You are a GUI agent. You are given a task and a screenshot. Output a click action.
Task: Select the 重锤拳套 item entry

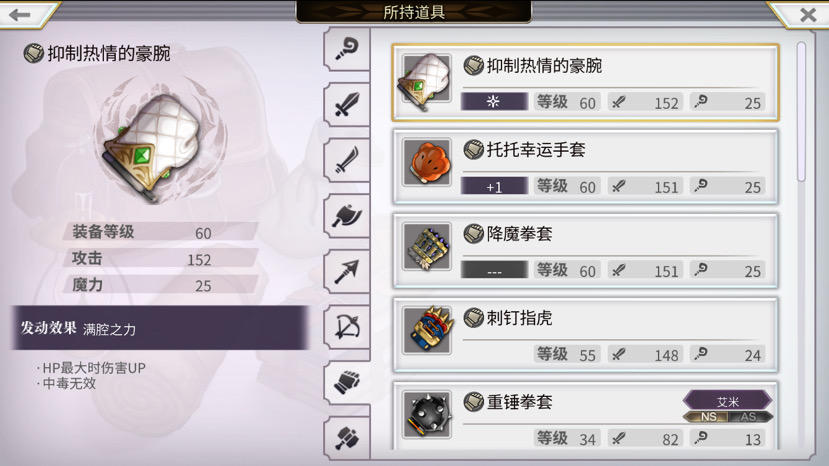coord(585,416)
